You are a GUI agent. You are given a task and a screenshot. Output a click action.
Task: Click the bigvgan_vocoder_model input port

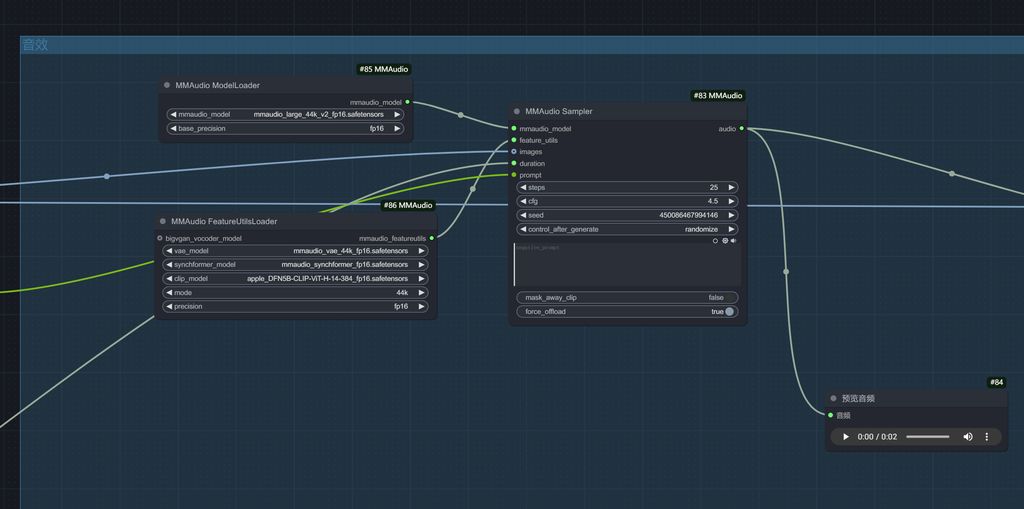coord(160,239)
